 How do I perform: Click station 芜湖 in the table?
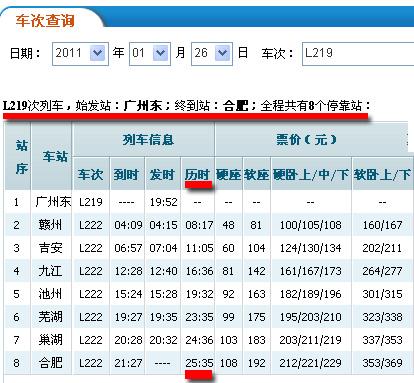[51, 317]
